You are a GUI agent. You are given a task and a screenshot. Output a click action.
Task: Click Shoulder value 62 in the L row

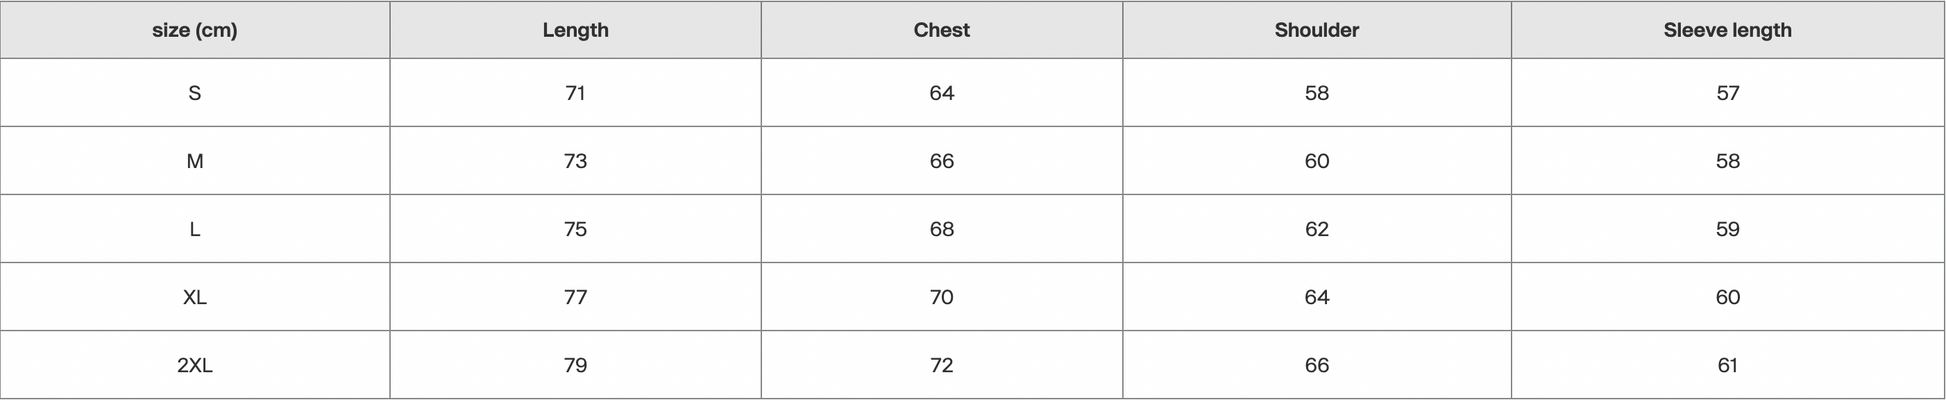pos(1316,229)
